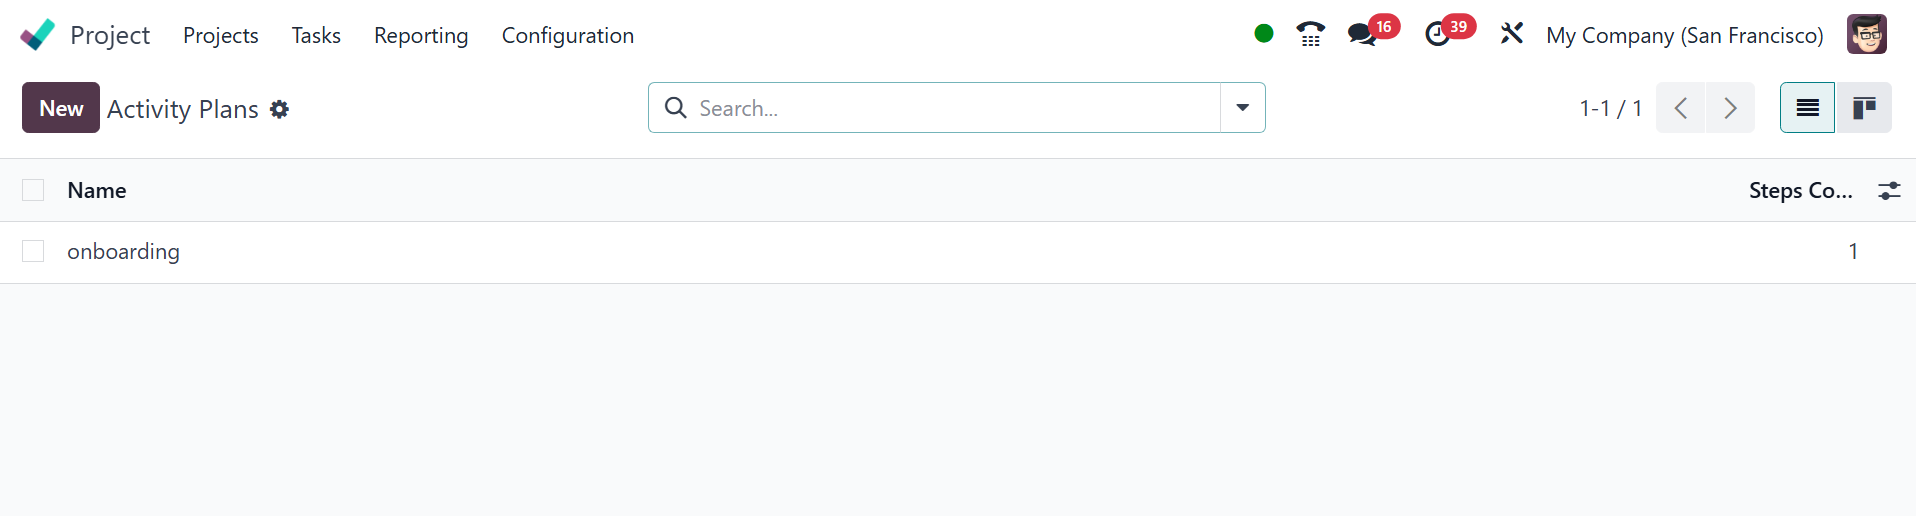Open the Tasks menu
The image size is (1916, 516).
316,36
